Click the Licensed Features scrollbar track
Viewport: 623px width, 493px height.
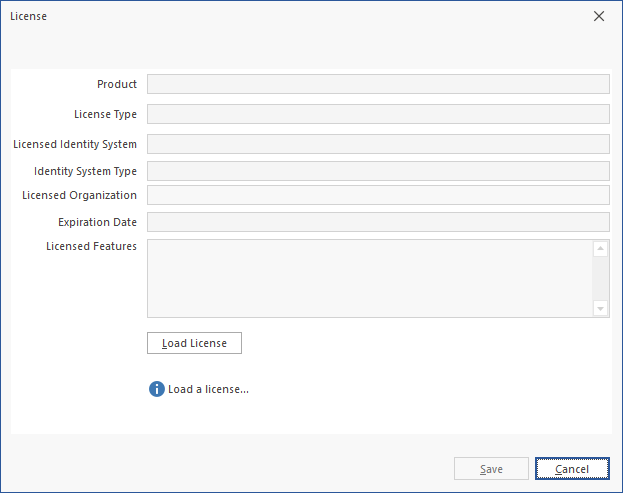(x=600, y=279)
